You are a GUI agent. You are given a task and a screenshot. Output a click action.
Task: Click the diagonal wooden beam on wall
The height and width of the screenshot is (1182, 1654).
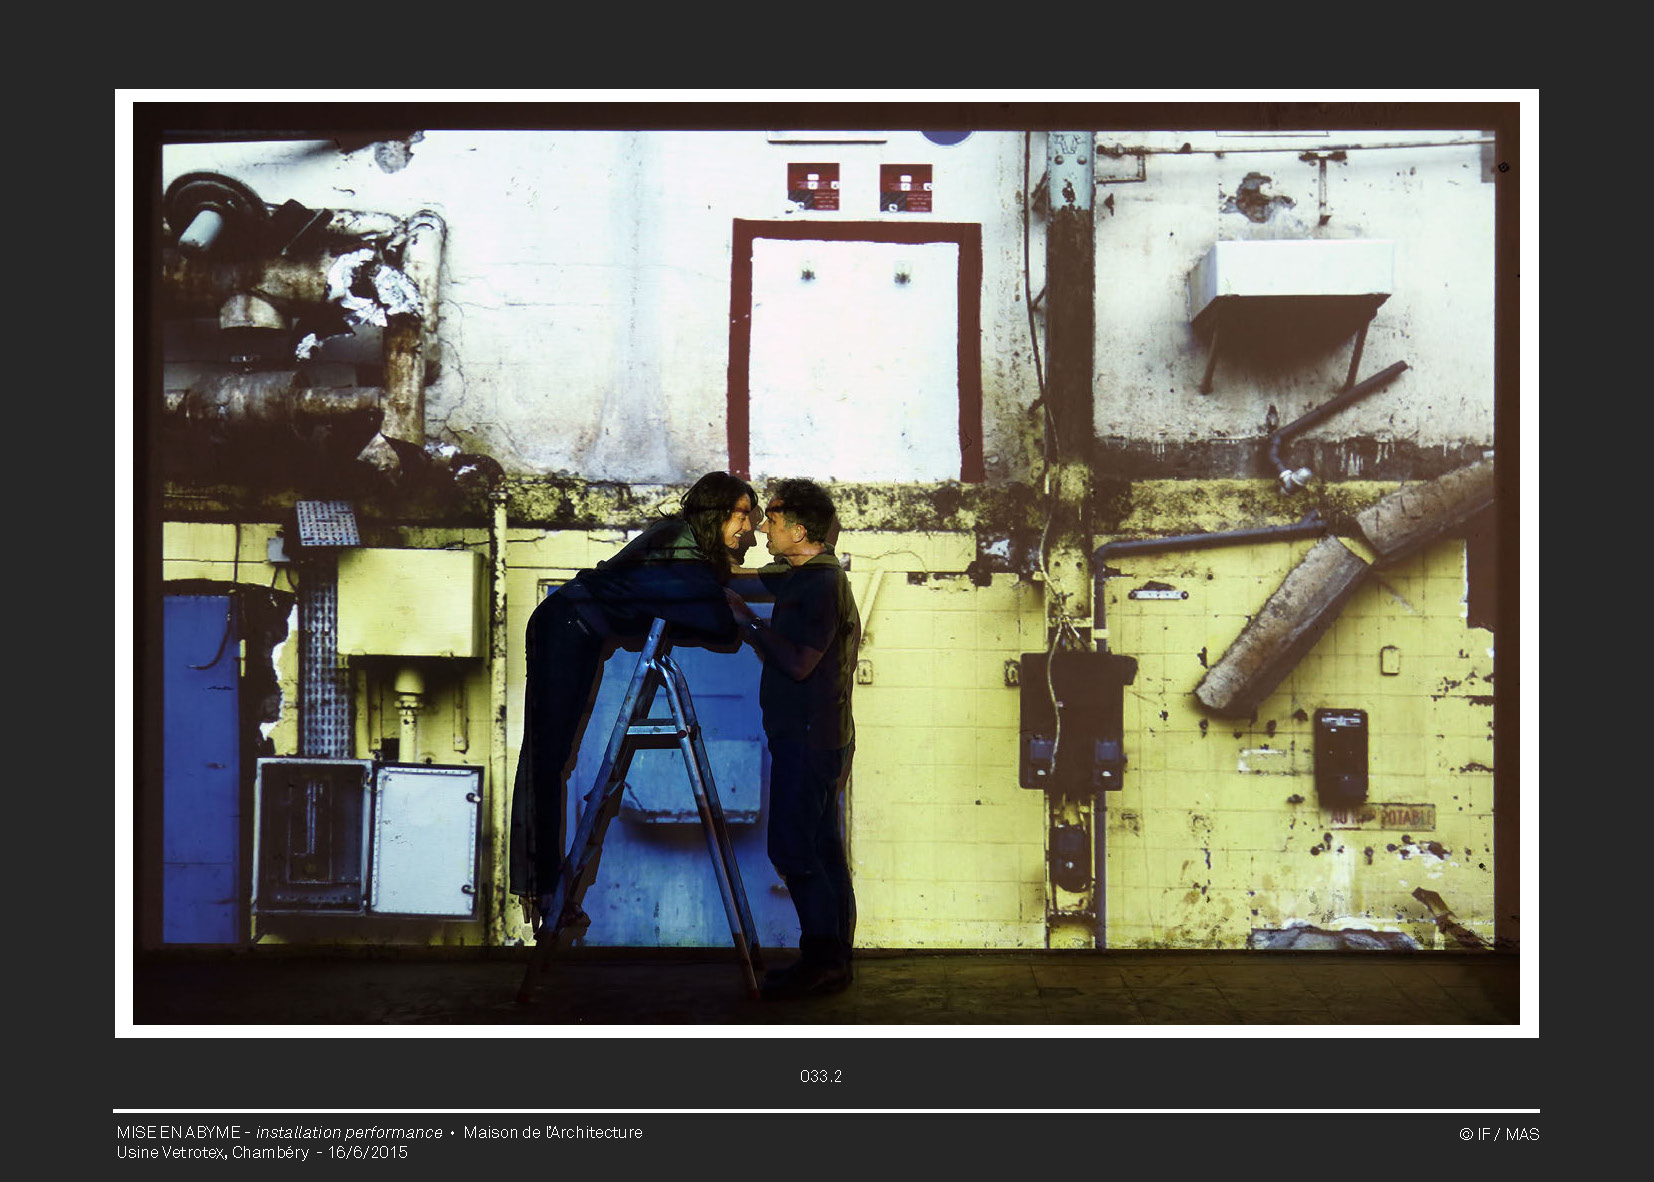[x=1340, y=590]
